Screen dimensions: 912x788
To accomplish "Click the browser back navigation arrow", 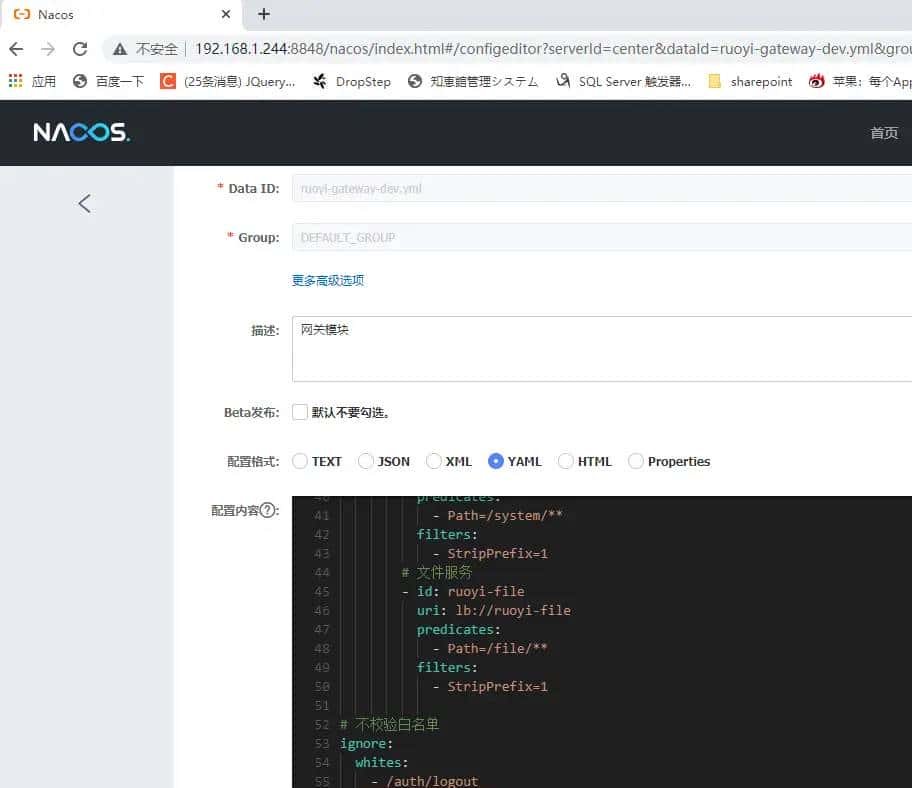I will [16, 49].
